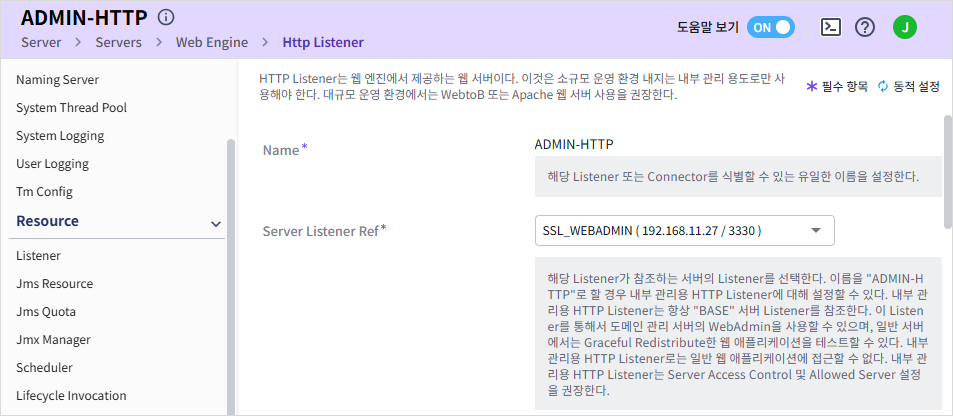Viewport: 953px width, 416px height.
Task: Click the info icon beside ADMIN-HTTP title
Action: coord(165,18)
